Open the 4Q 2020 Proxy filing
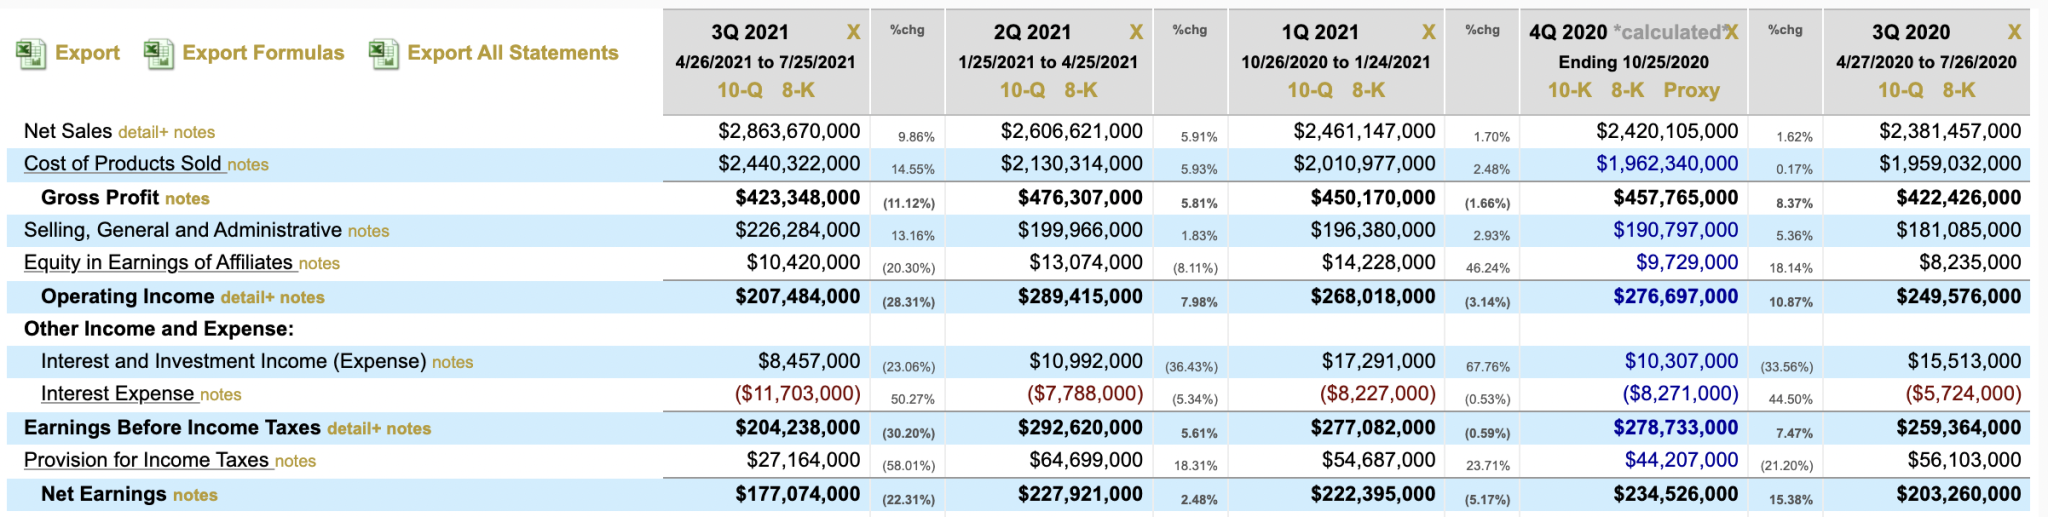Image resolution: width=2048 pixels, height=517 pixels. [x=1691, y=90]
